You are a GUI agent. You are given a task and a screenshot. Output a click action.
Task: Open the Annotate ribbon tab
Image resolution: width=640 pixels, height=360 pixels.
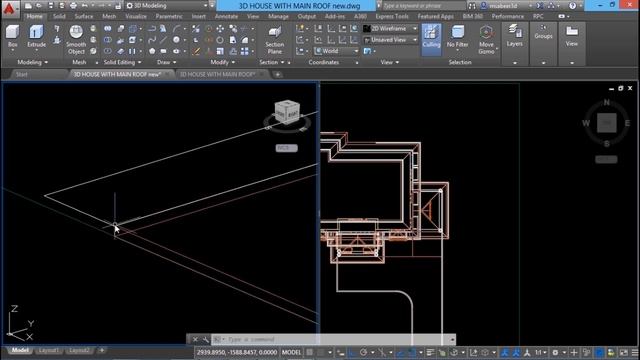(x=226, y=16)
